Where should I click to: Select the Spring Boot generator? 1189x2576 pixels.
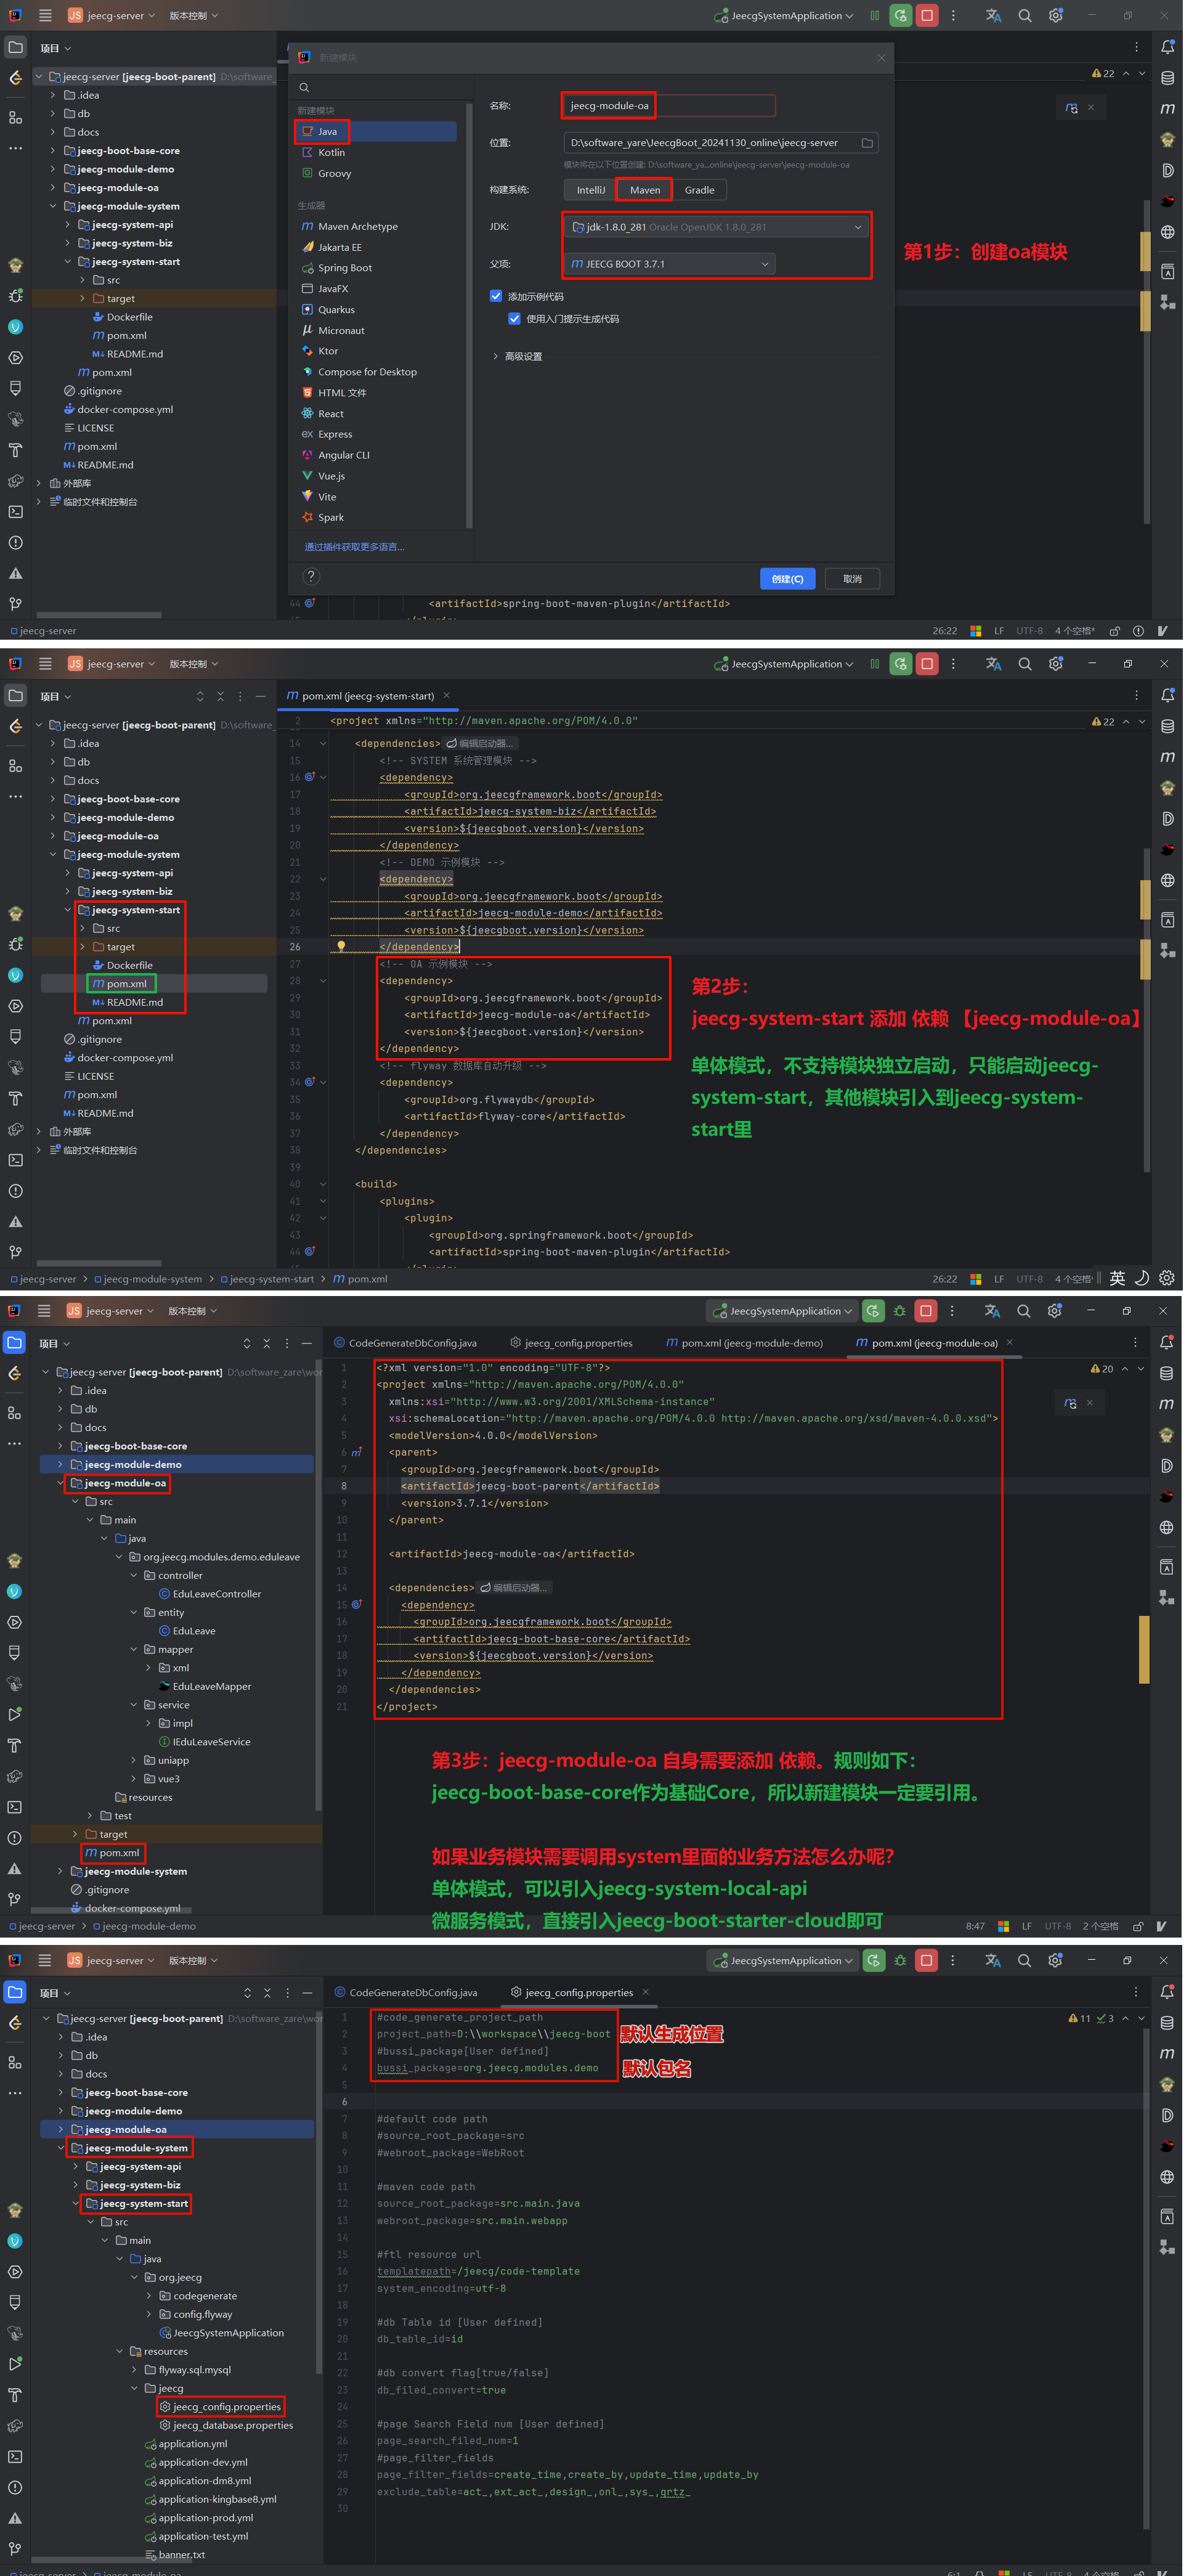coord(344,268)
